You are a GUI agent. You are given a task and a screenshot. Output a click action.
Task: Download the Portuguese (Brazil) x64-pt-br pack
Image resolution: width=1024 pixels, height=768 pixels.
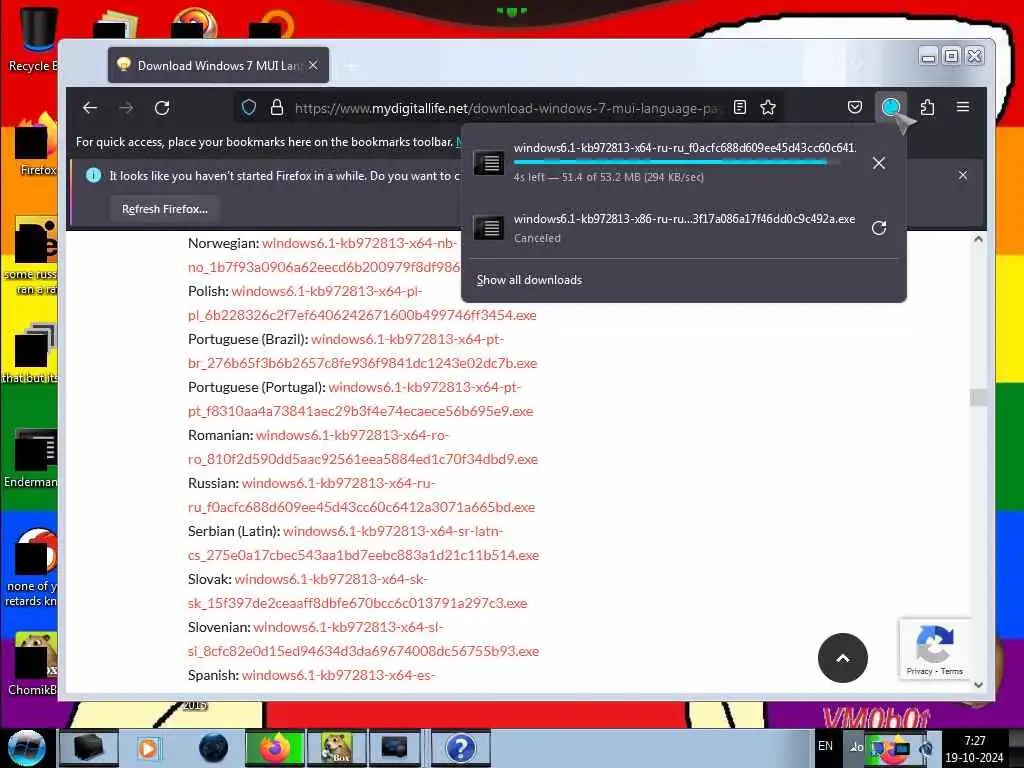click(362, 351)
